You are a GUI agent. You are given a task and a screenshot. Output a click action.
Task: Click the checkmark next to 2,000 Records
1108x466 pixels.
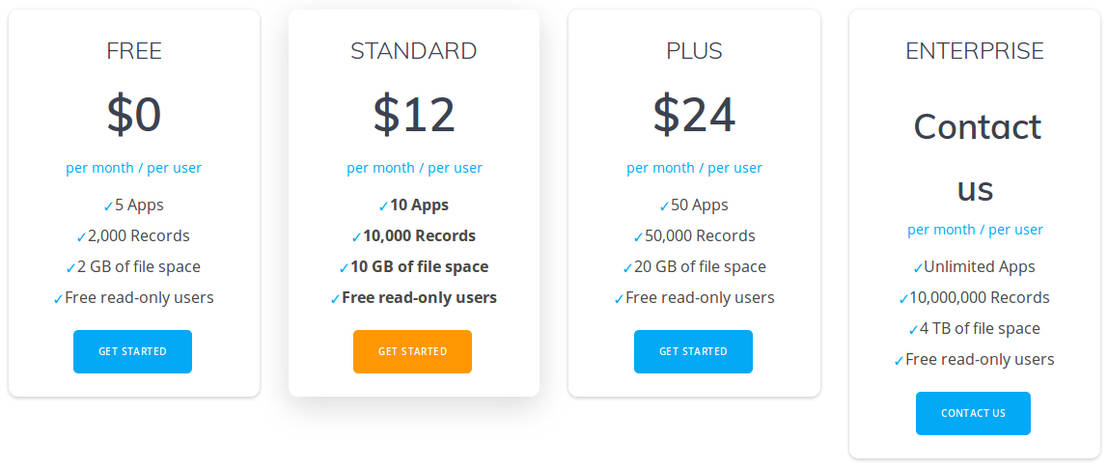tap(81, 237)
